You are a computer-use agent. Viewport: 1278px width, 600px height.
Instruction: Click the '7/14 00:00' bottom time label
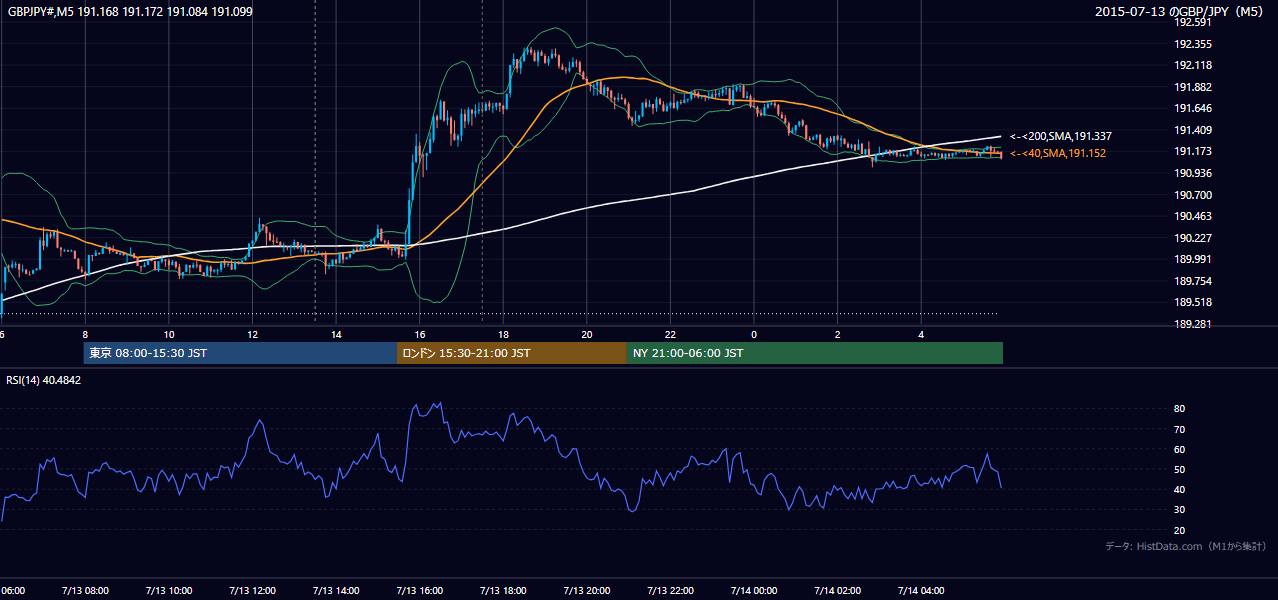(754, 590)
